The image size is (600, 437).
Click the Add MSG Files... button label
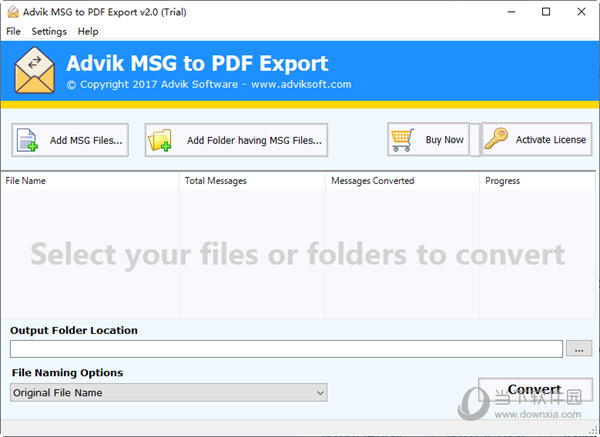tap(86, 140)
